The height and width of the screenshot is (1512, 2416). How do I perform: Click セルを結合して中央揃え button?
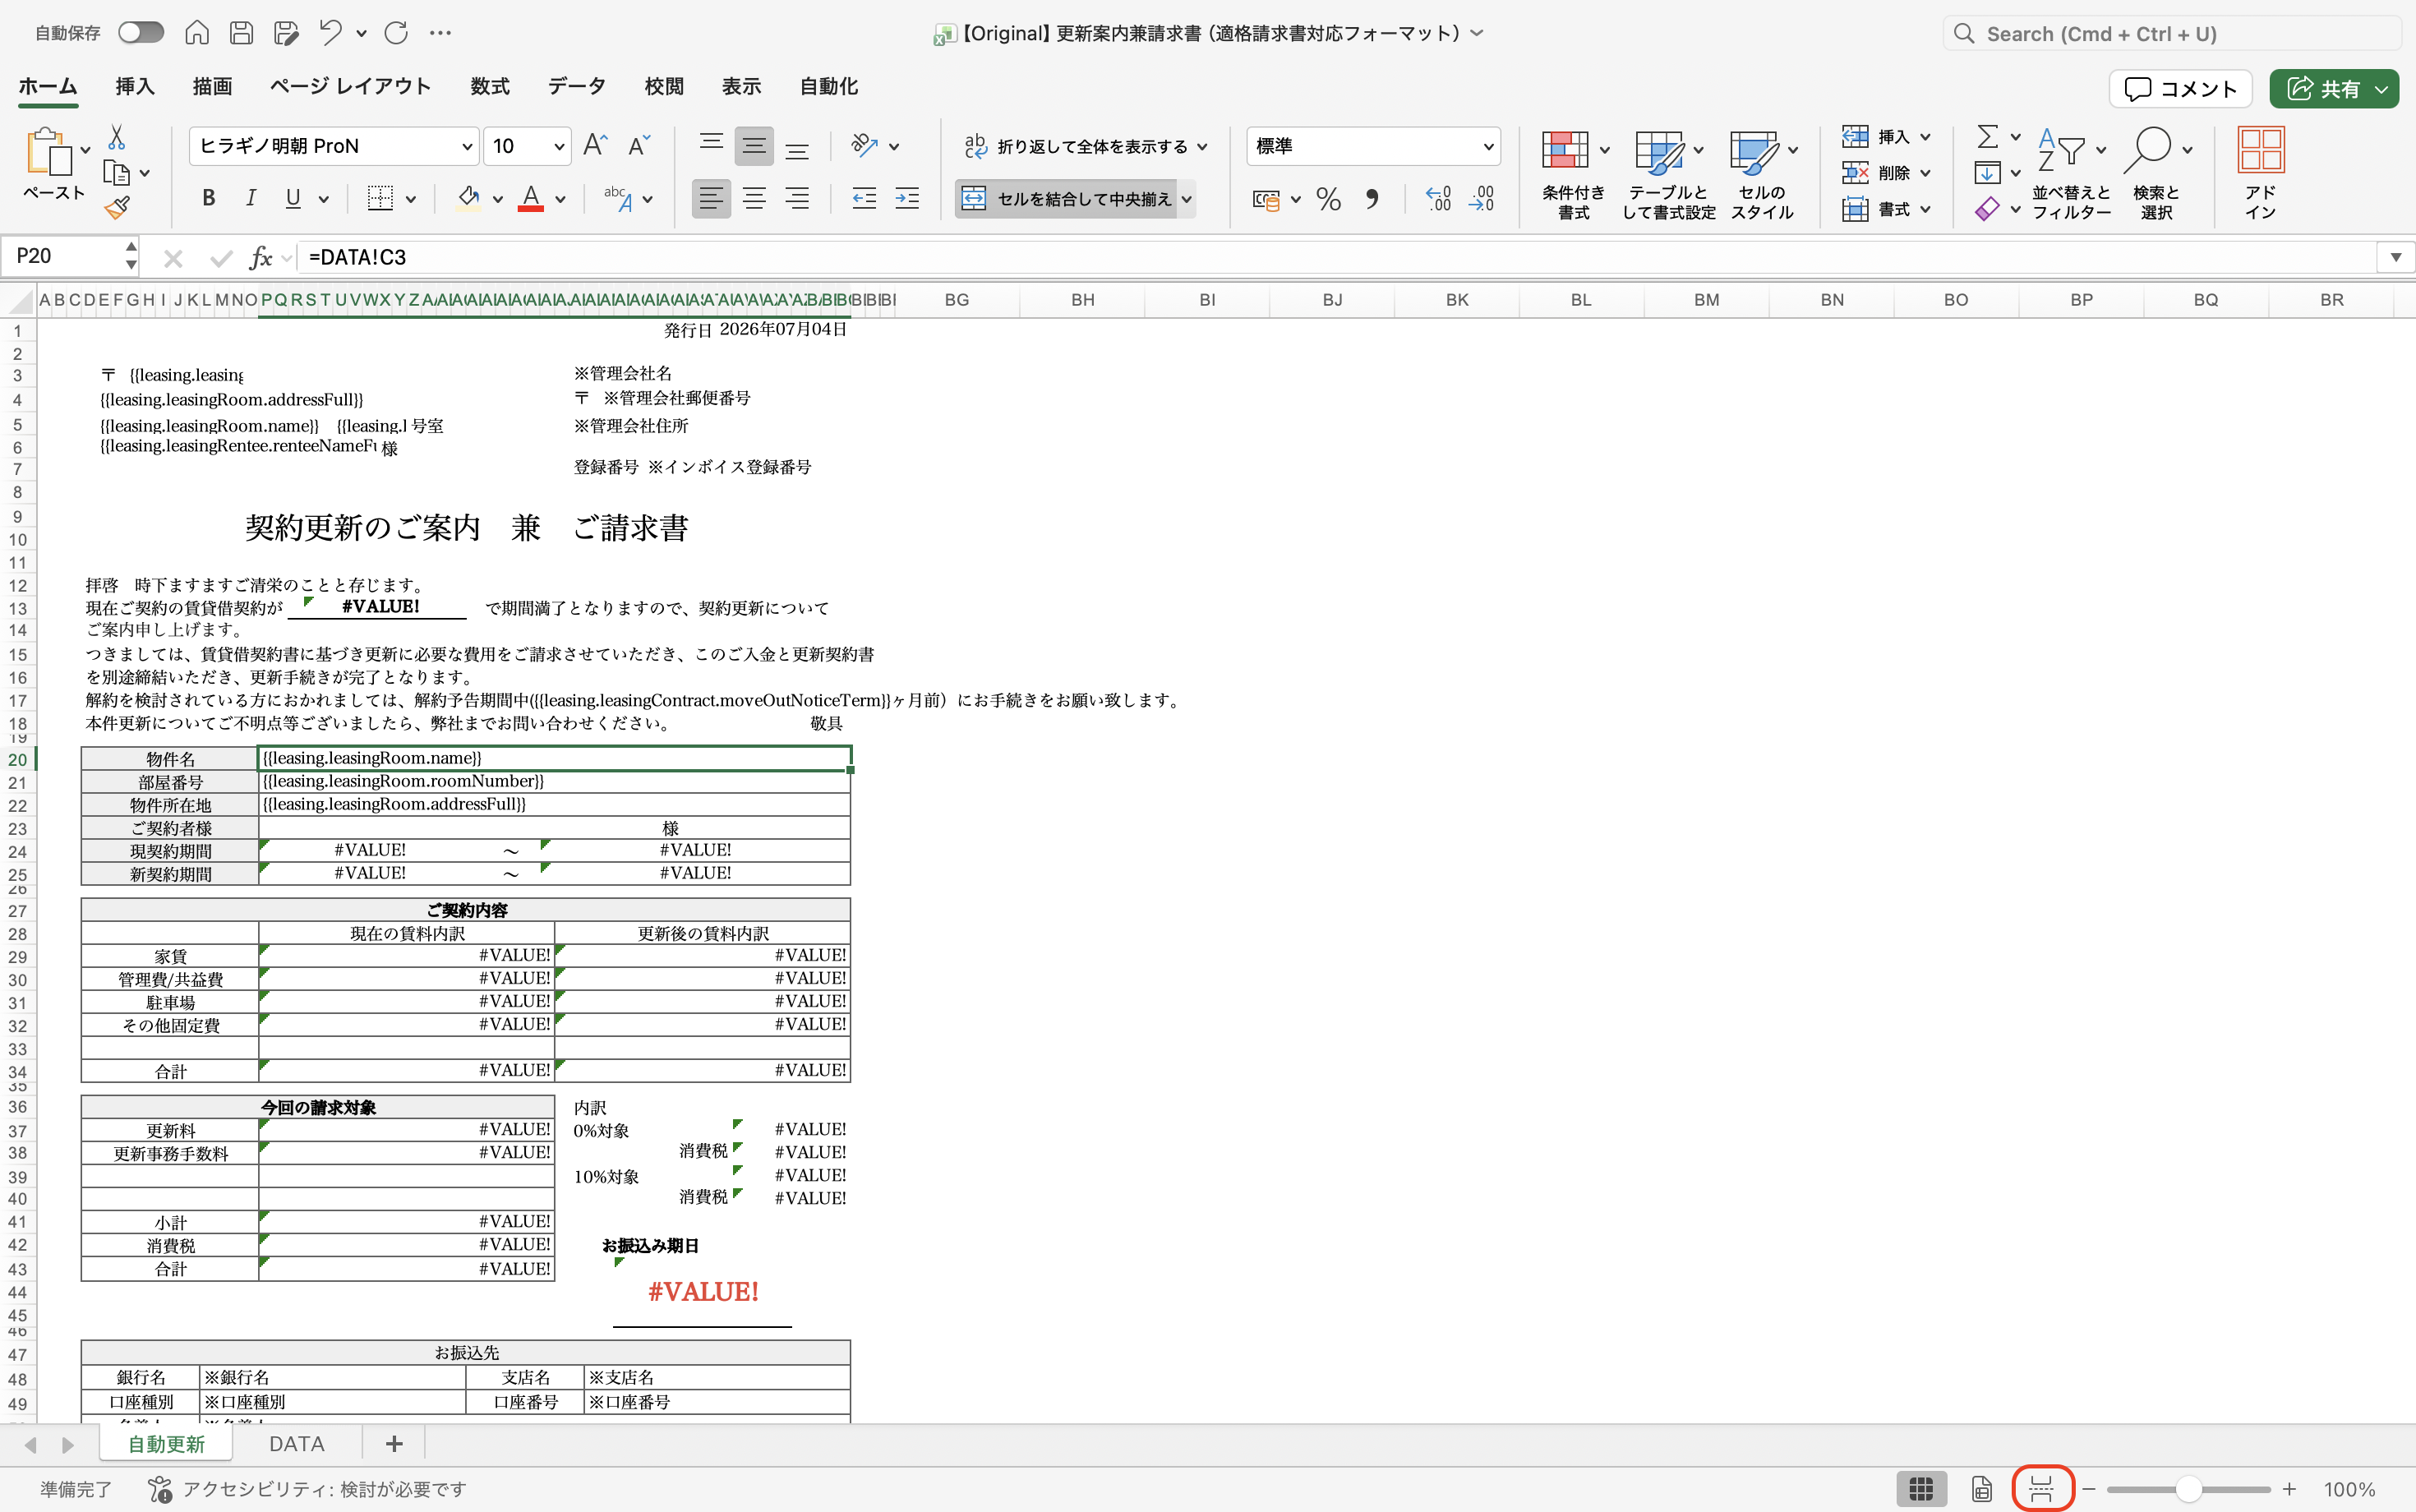coord(1067,199)
